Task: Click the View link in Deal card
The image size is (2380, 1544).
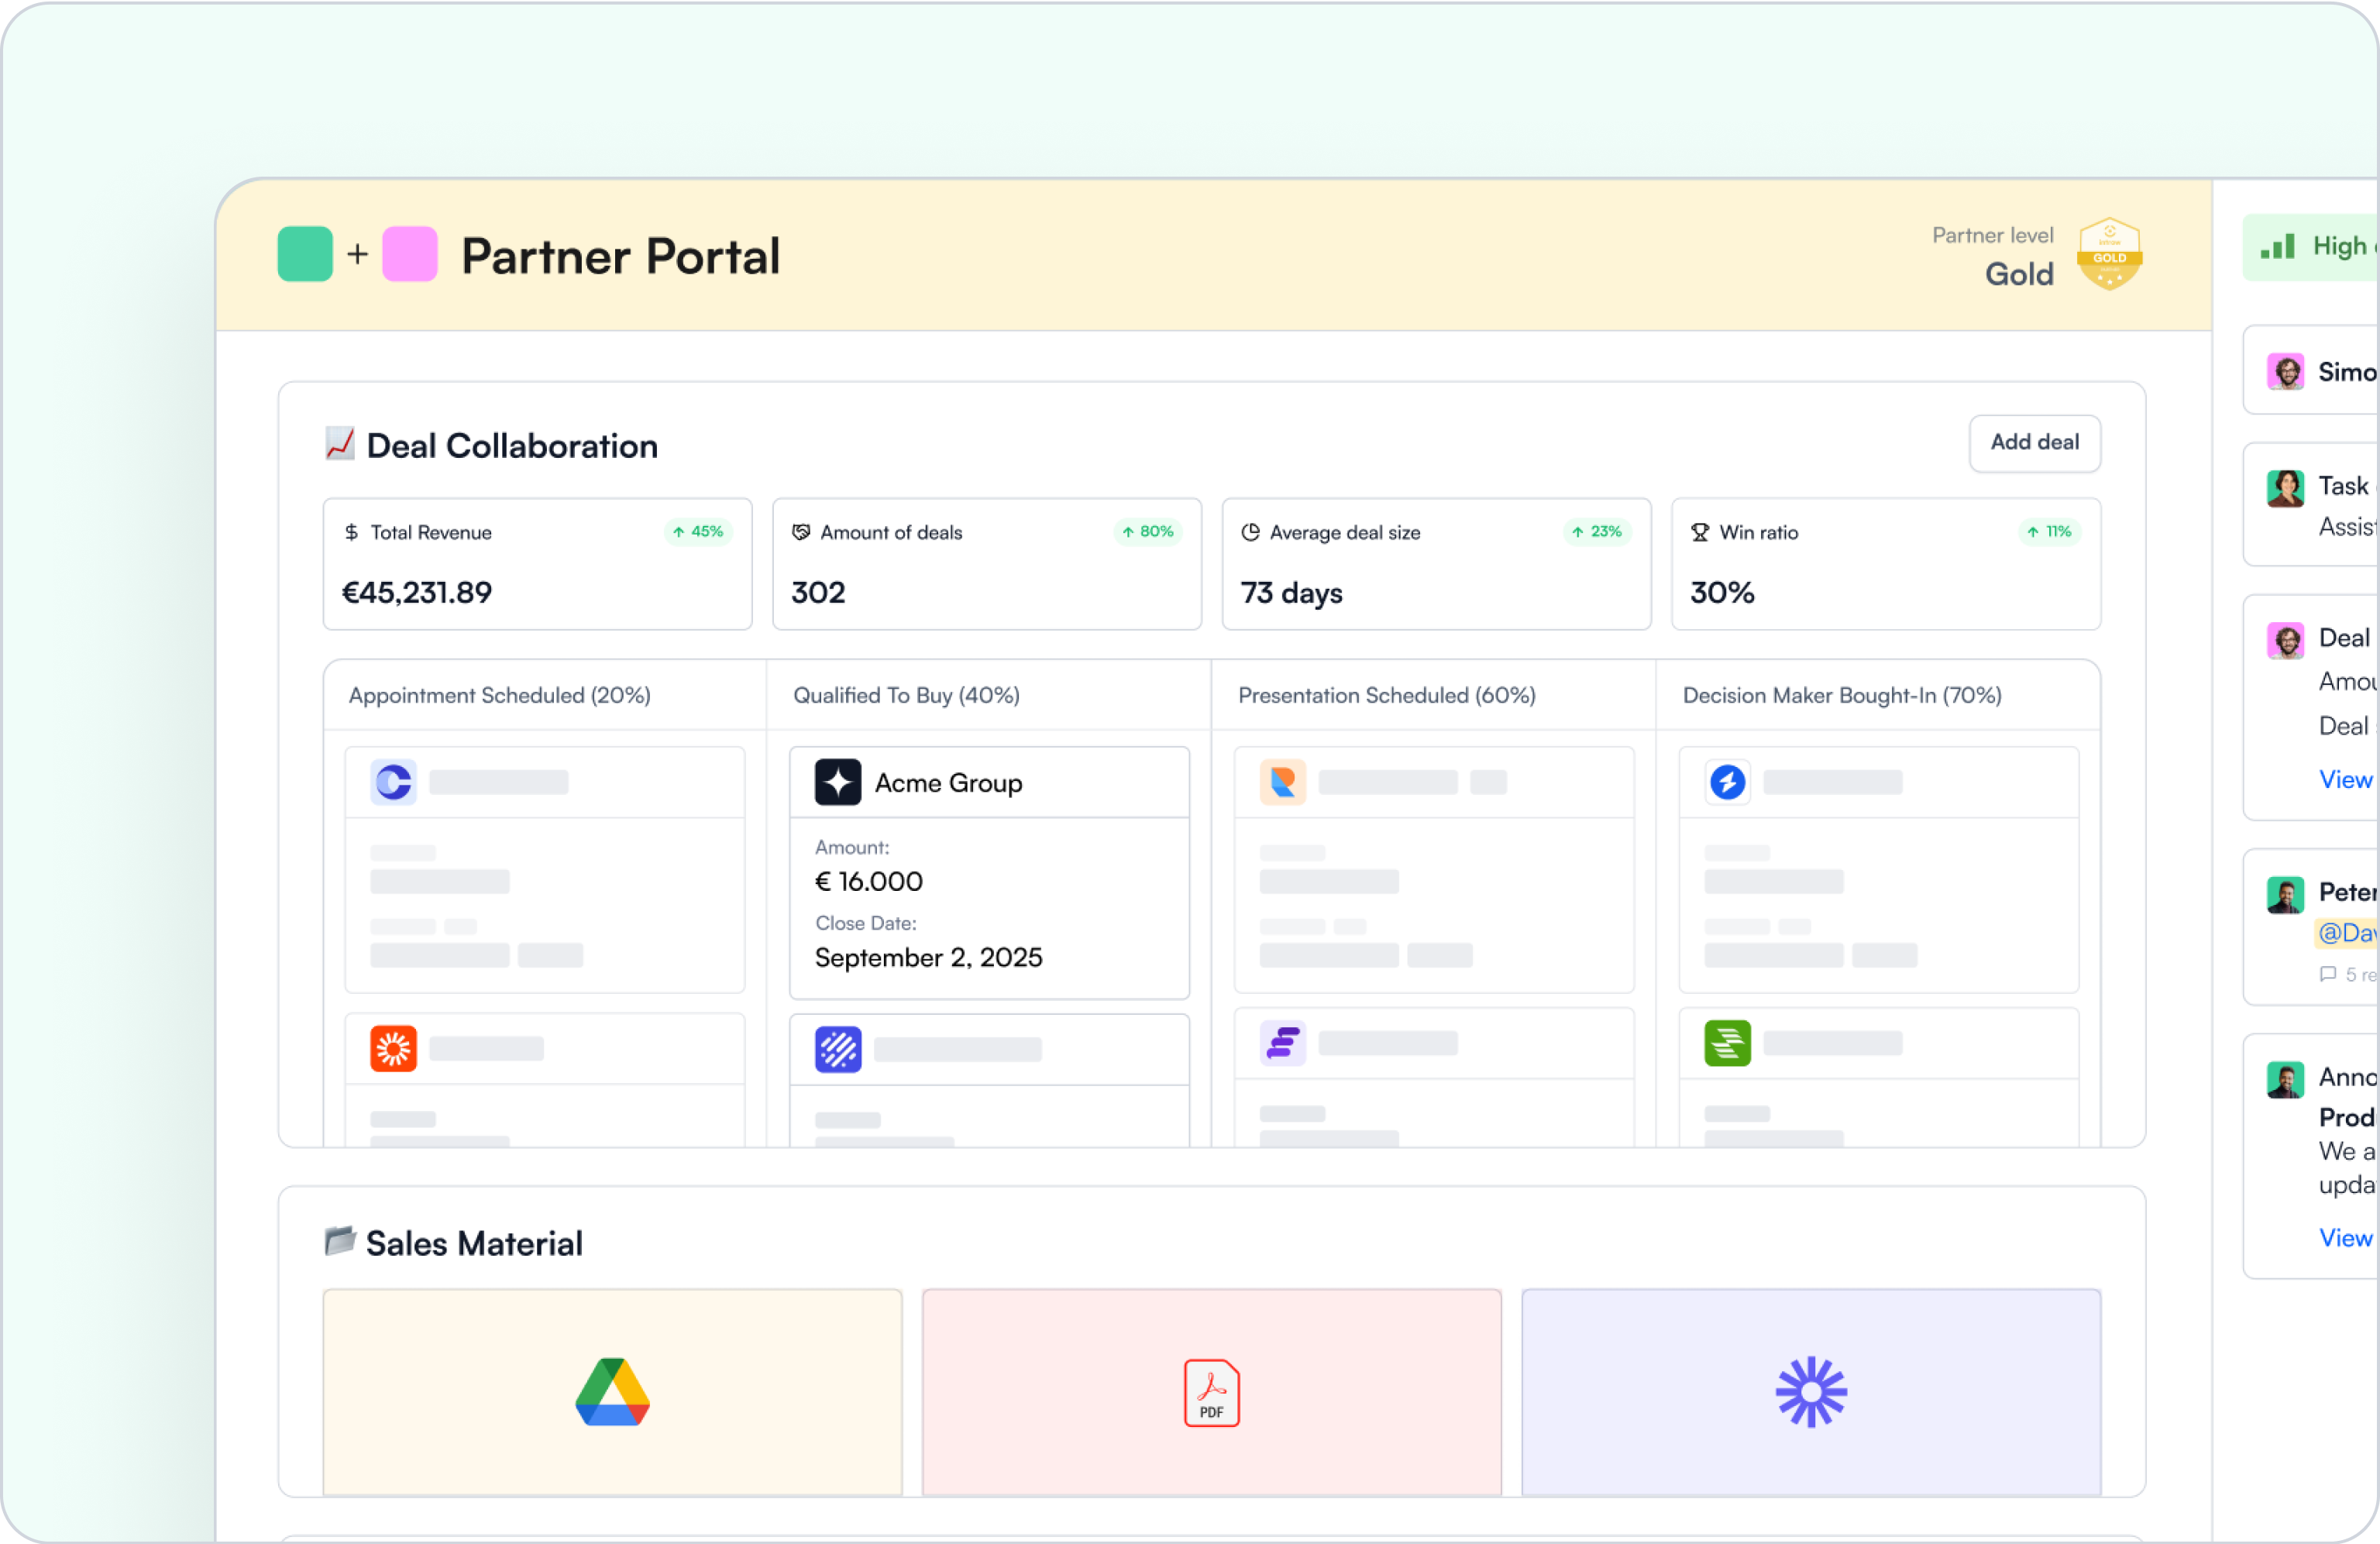Action: point(2345,780)
